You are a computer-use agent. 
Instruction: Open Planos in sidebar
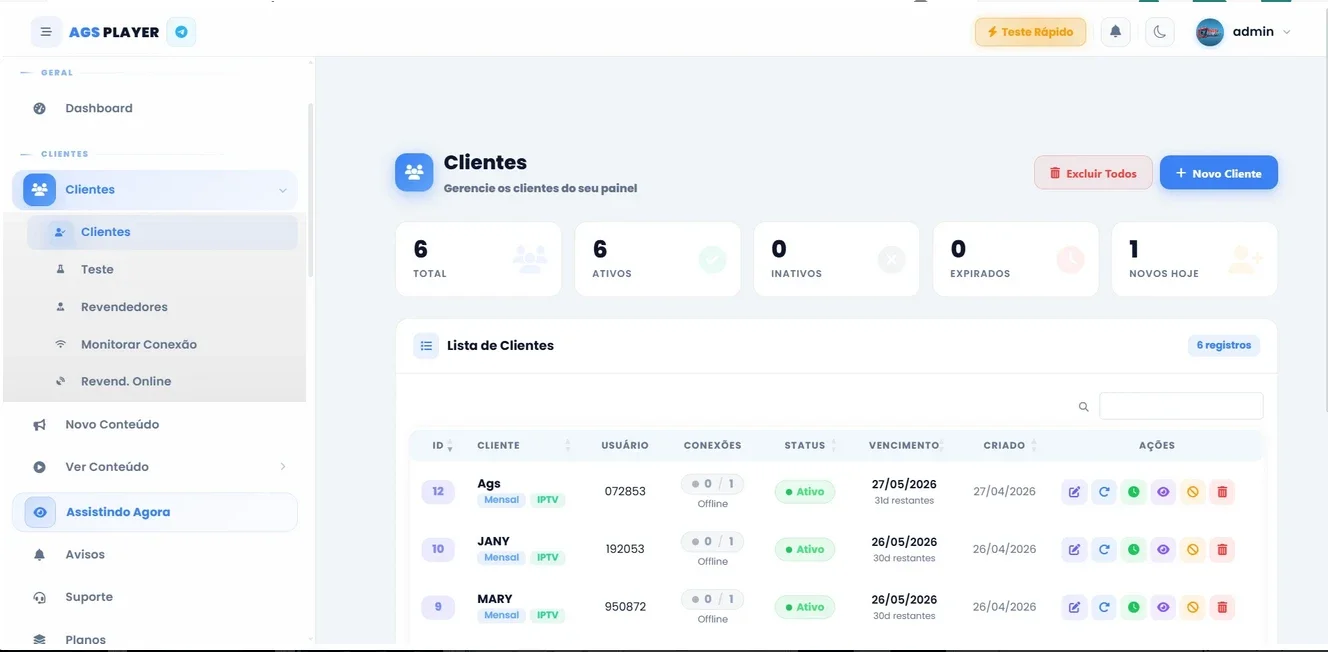(85, 639)
